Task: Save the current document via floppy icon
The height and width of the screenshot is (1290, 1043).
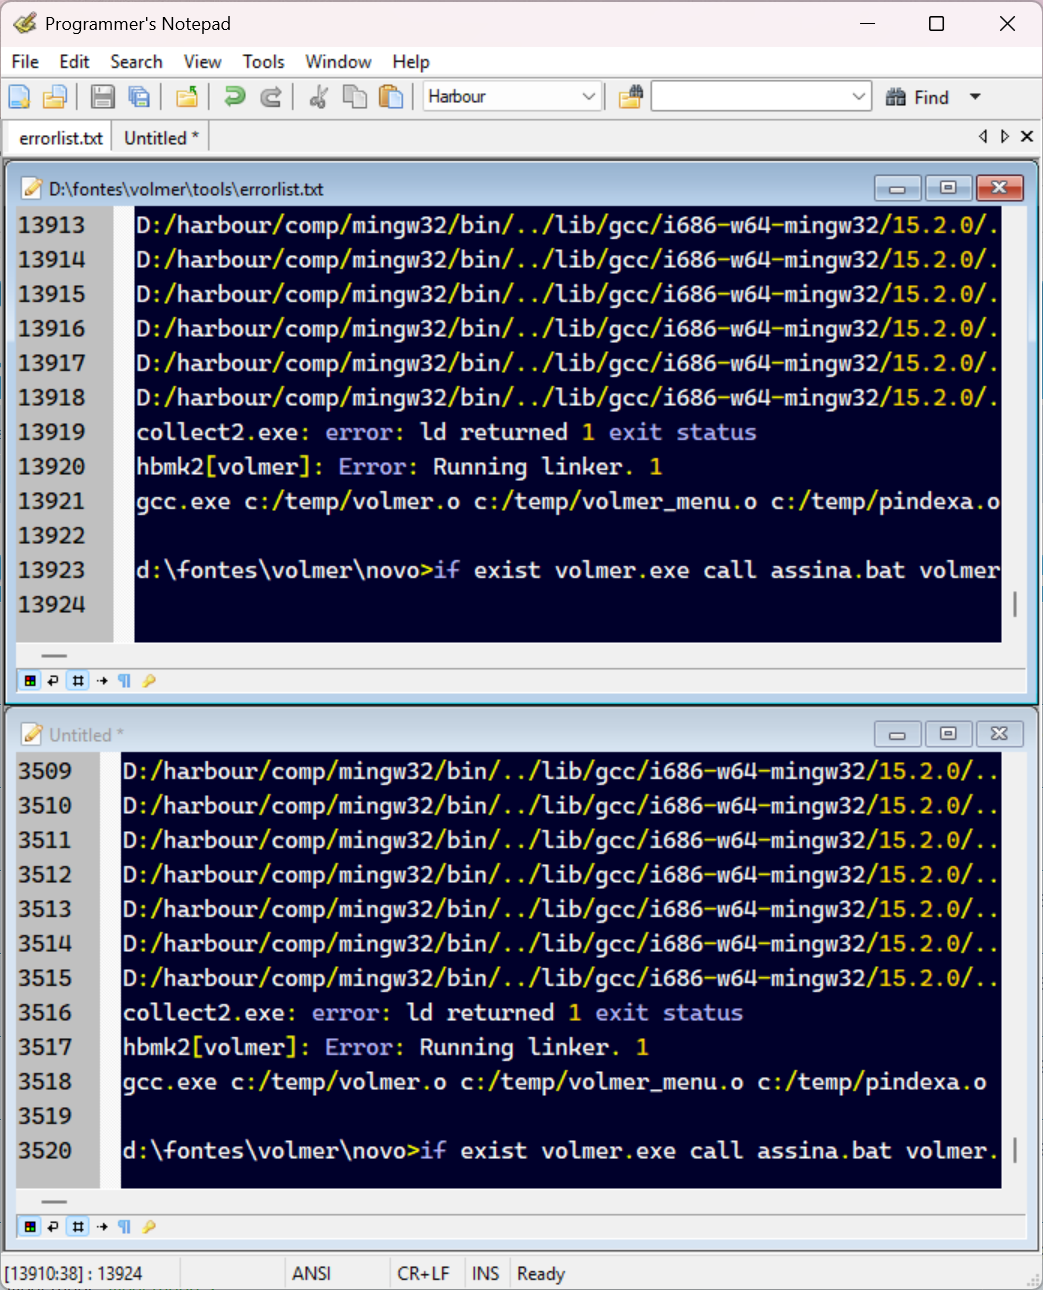Action: pyautogui.click(x=102, y=97)
